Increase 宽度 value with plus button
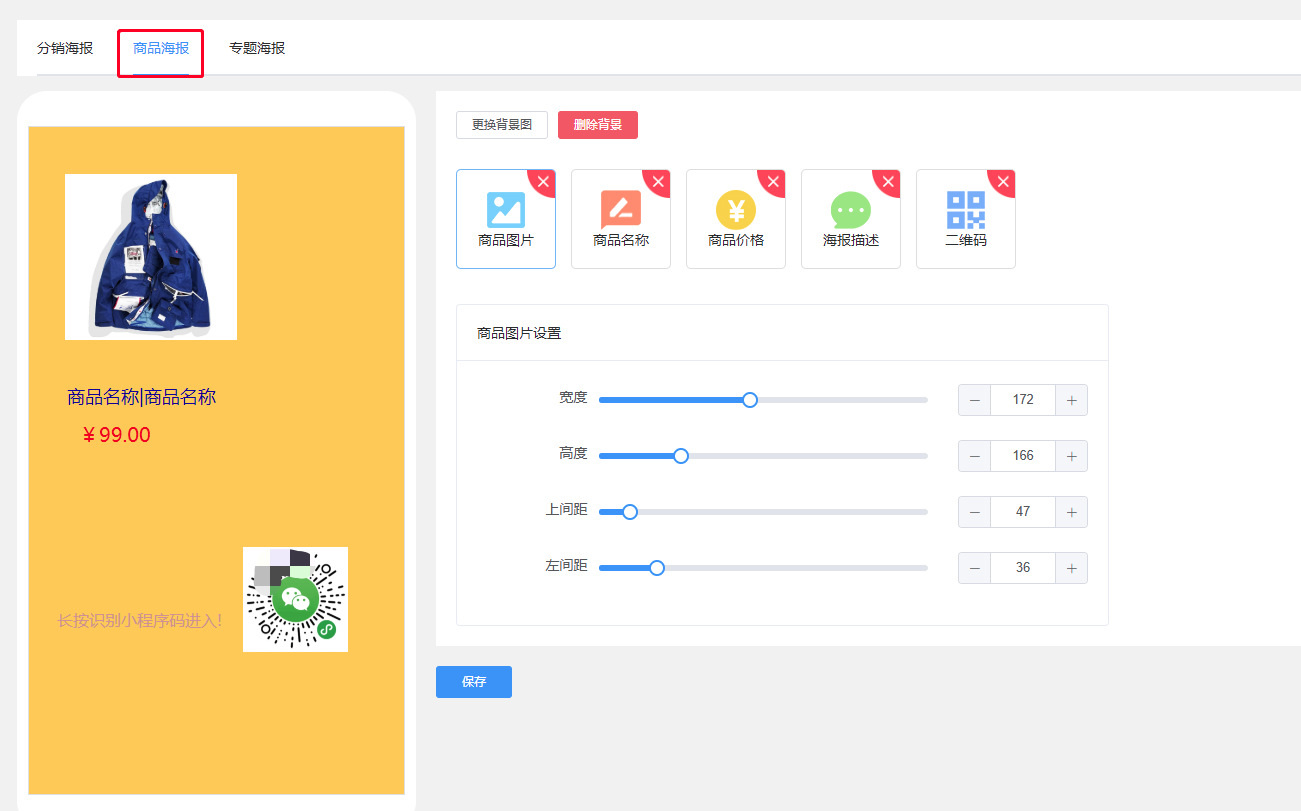This screenshot has width=1301, height=811. 1071,400
